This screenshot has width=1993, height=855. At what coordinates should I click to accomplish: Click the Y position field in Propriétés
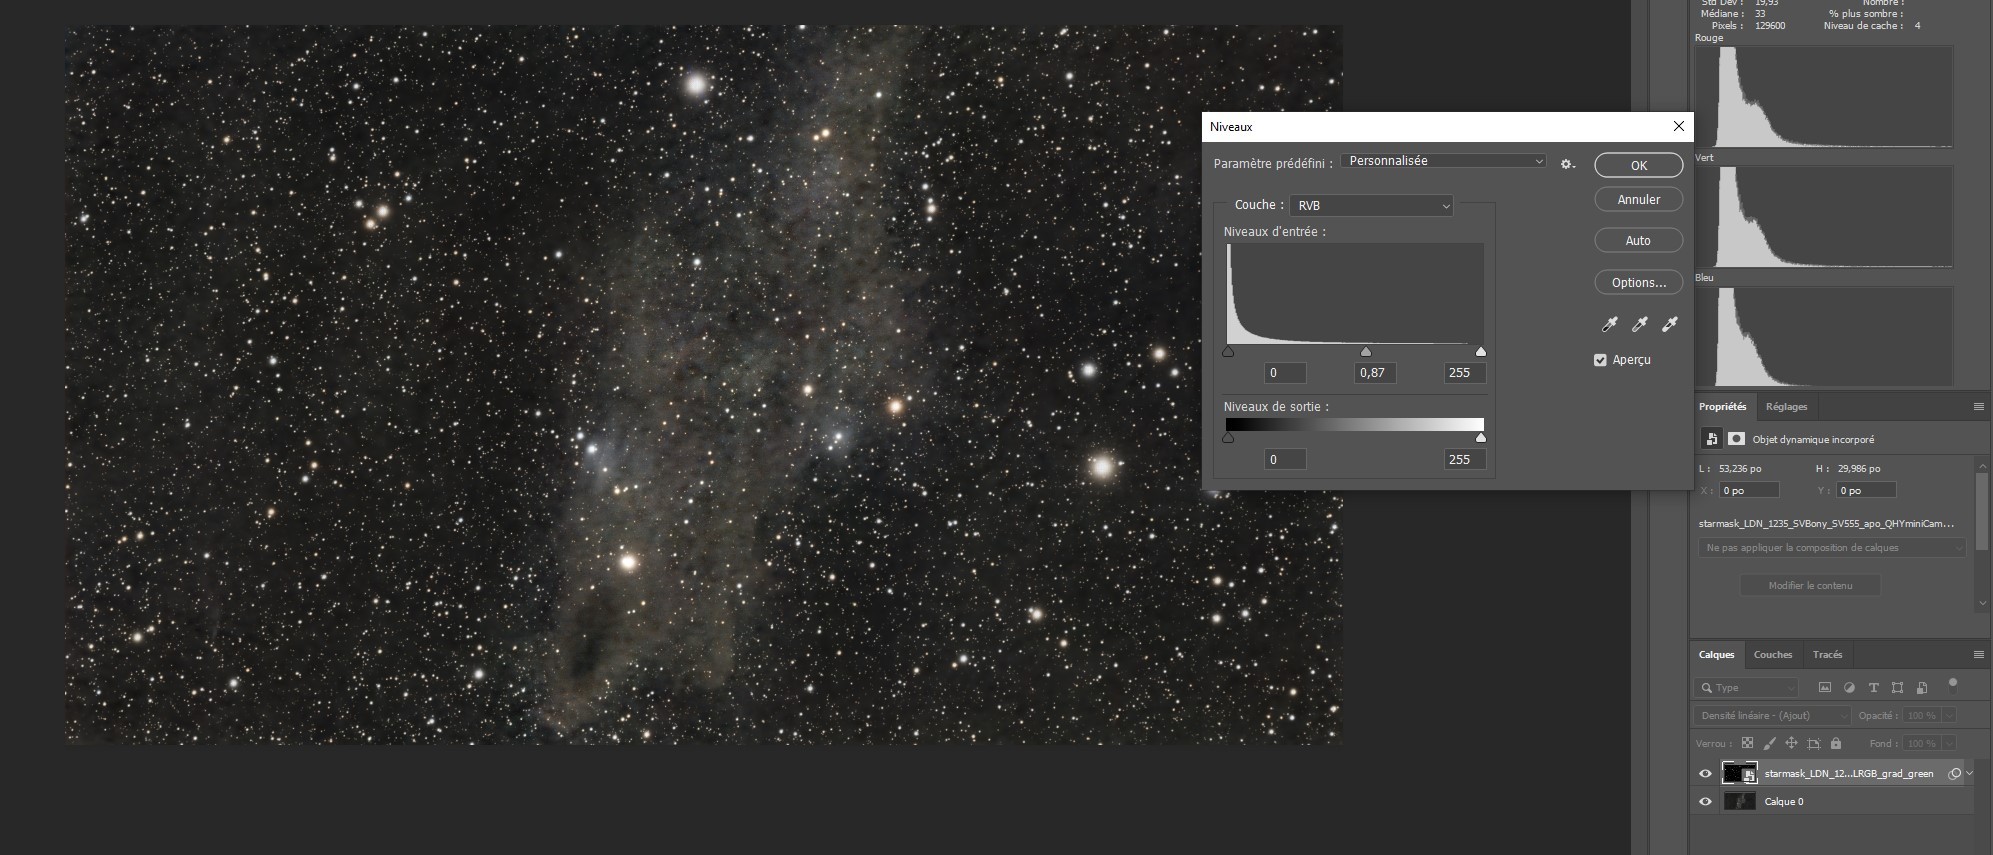pos(1866,490)
